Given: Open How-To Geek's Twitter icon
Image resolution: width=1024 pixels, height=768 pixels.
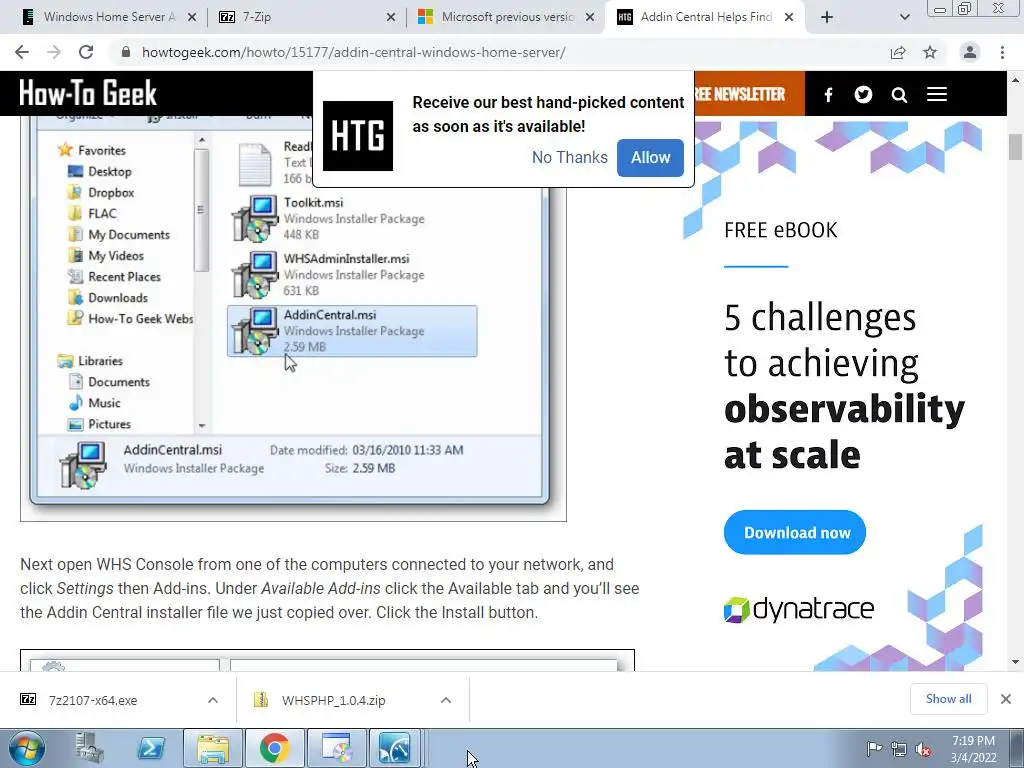Looking at the screenshot, I should coord(863,95).
